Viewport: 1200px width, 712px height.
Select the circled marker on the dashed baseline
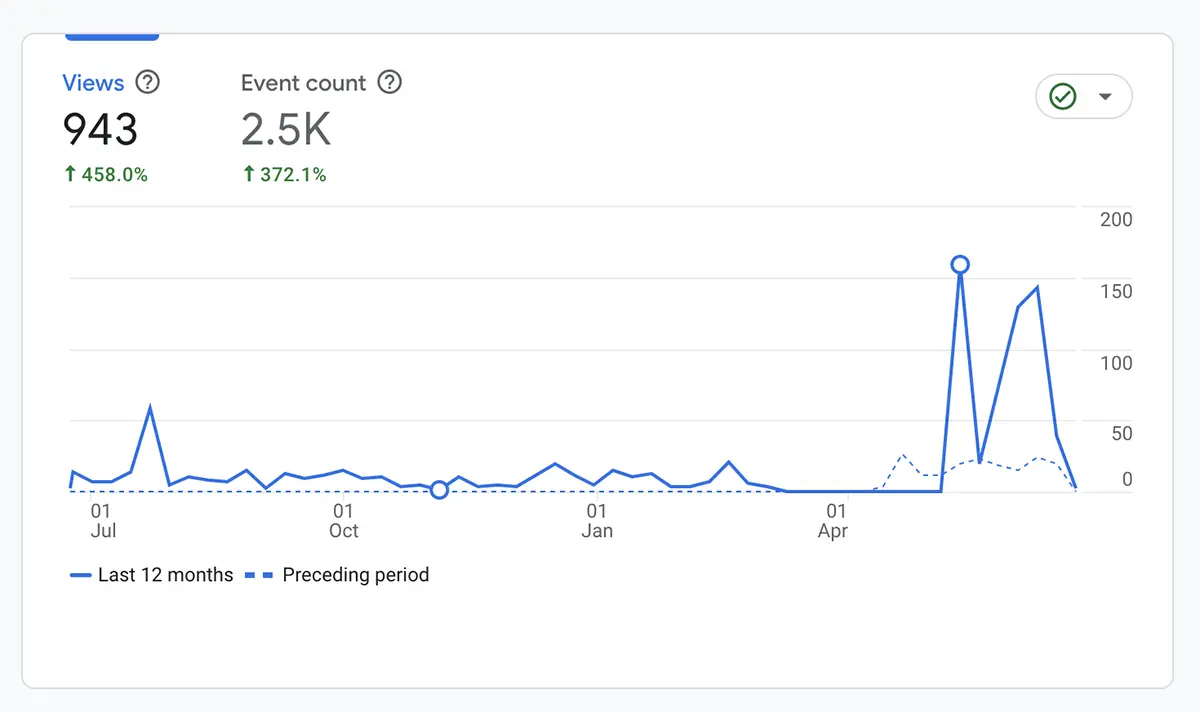tap(438, 490)
